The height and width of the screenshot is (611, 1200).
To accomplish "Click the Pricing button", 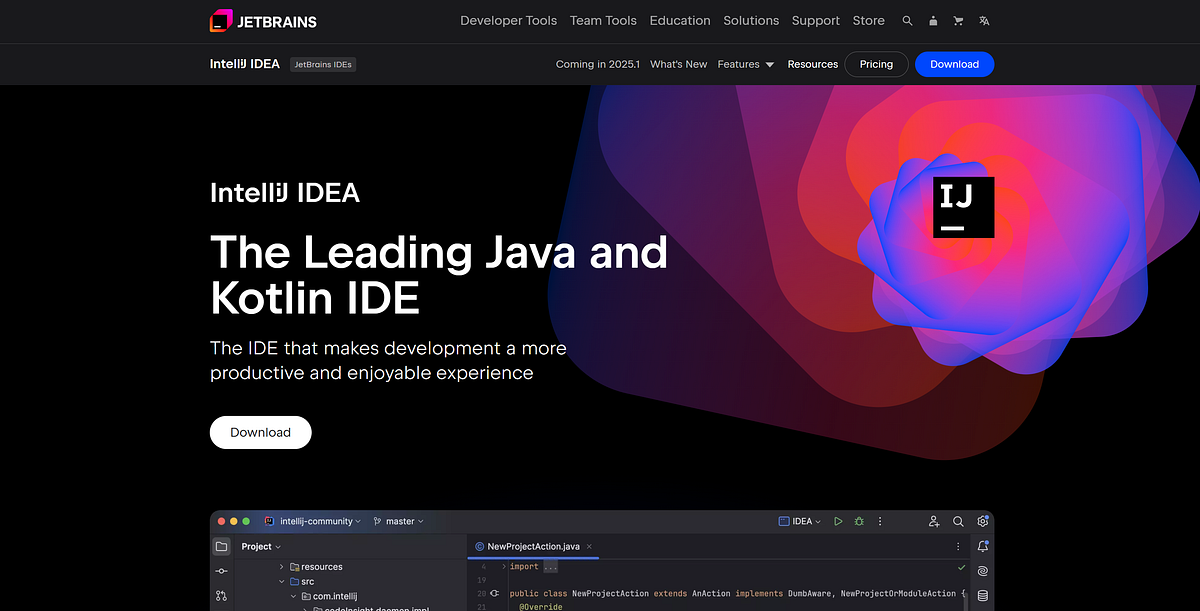I will [x=876, y=63].
